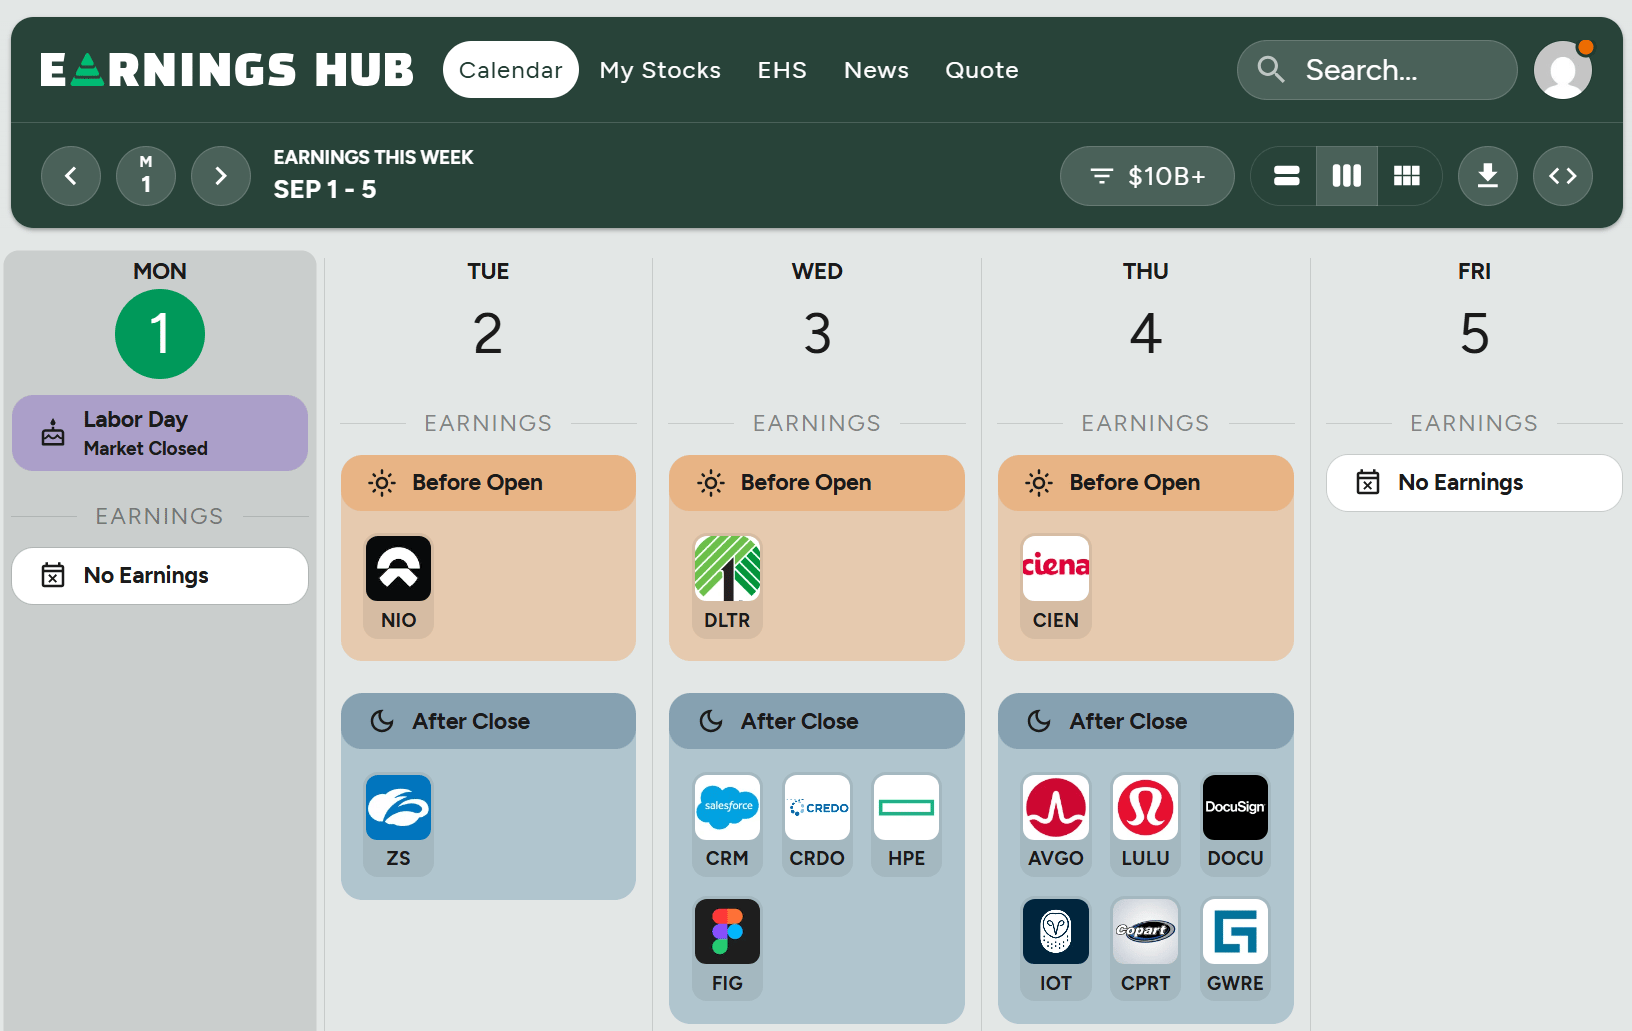Open the $10B+ market cap filter
Screen dimensions: 1632x1031
pos(1147,176)
